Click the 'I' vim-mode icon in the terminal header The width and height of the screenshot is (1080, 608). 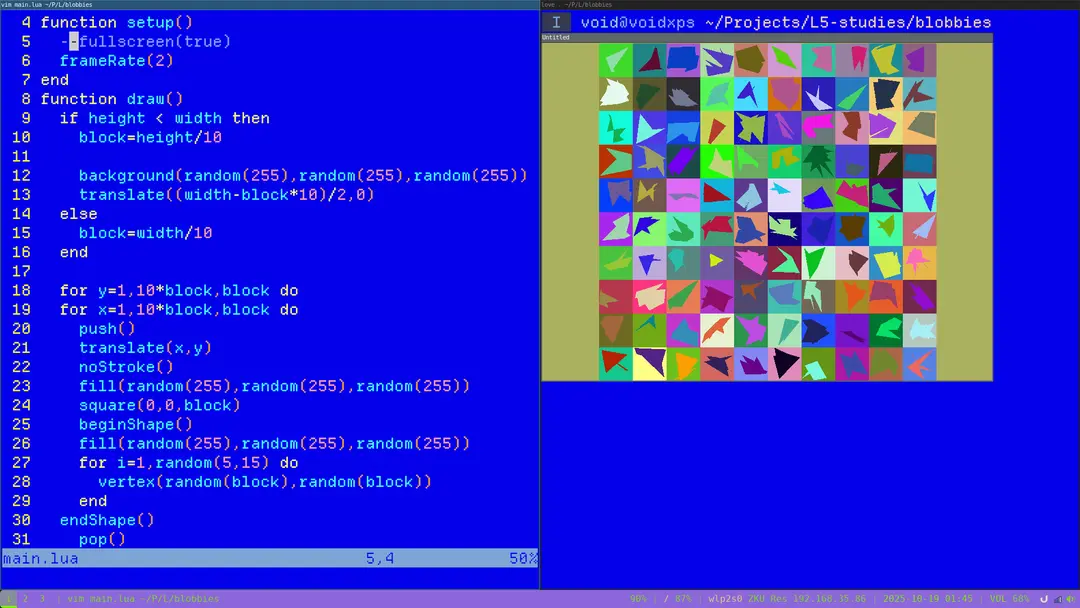[x=557, y=21]
